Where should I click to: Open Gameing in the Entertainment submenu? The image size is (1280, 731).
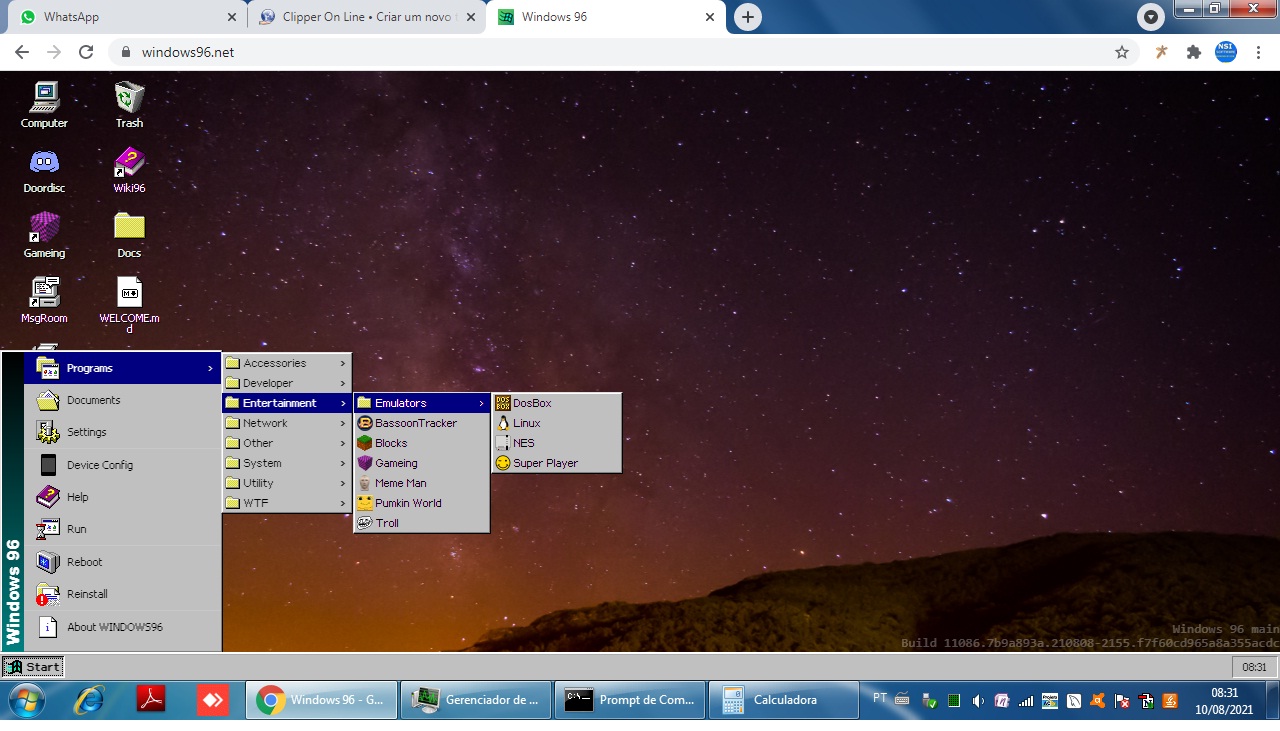[422, 463]
